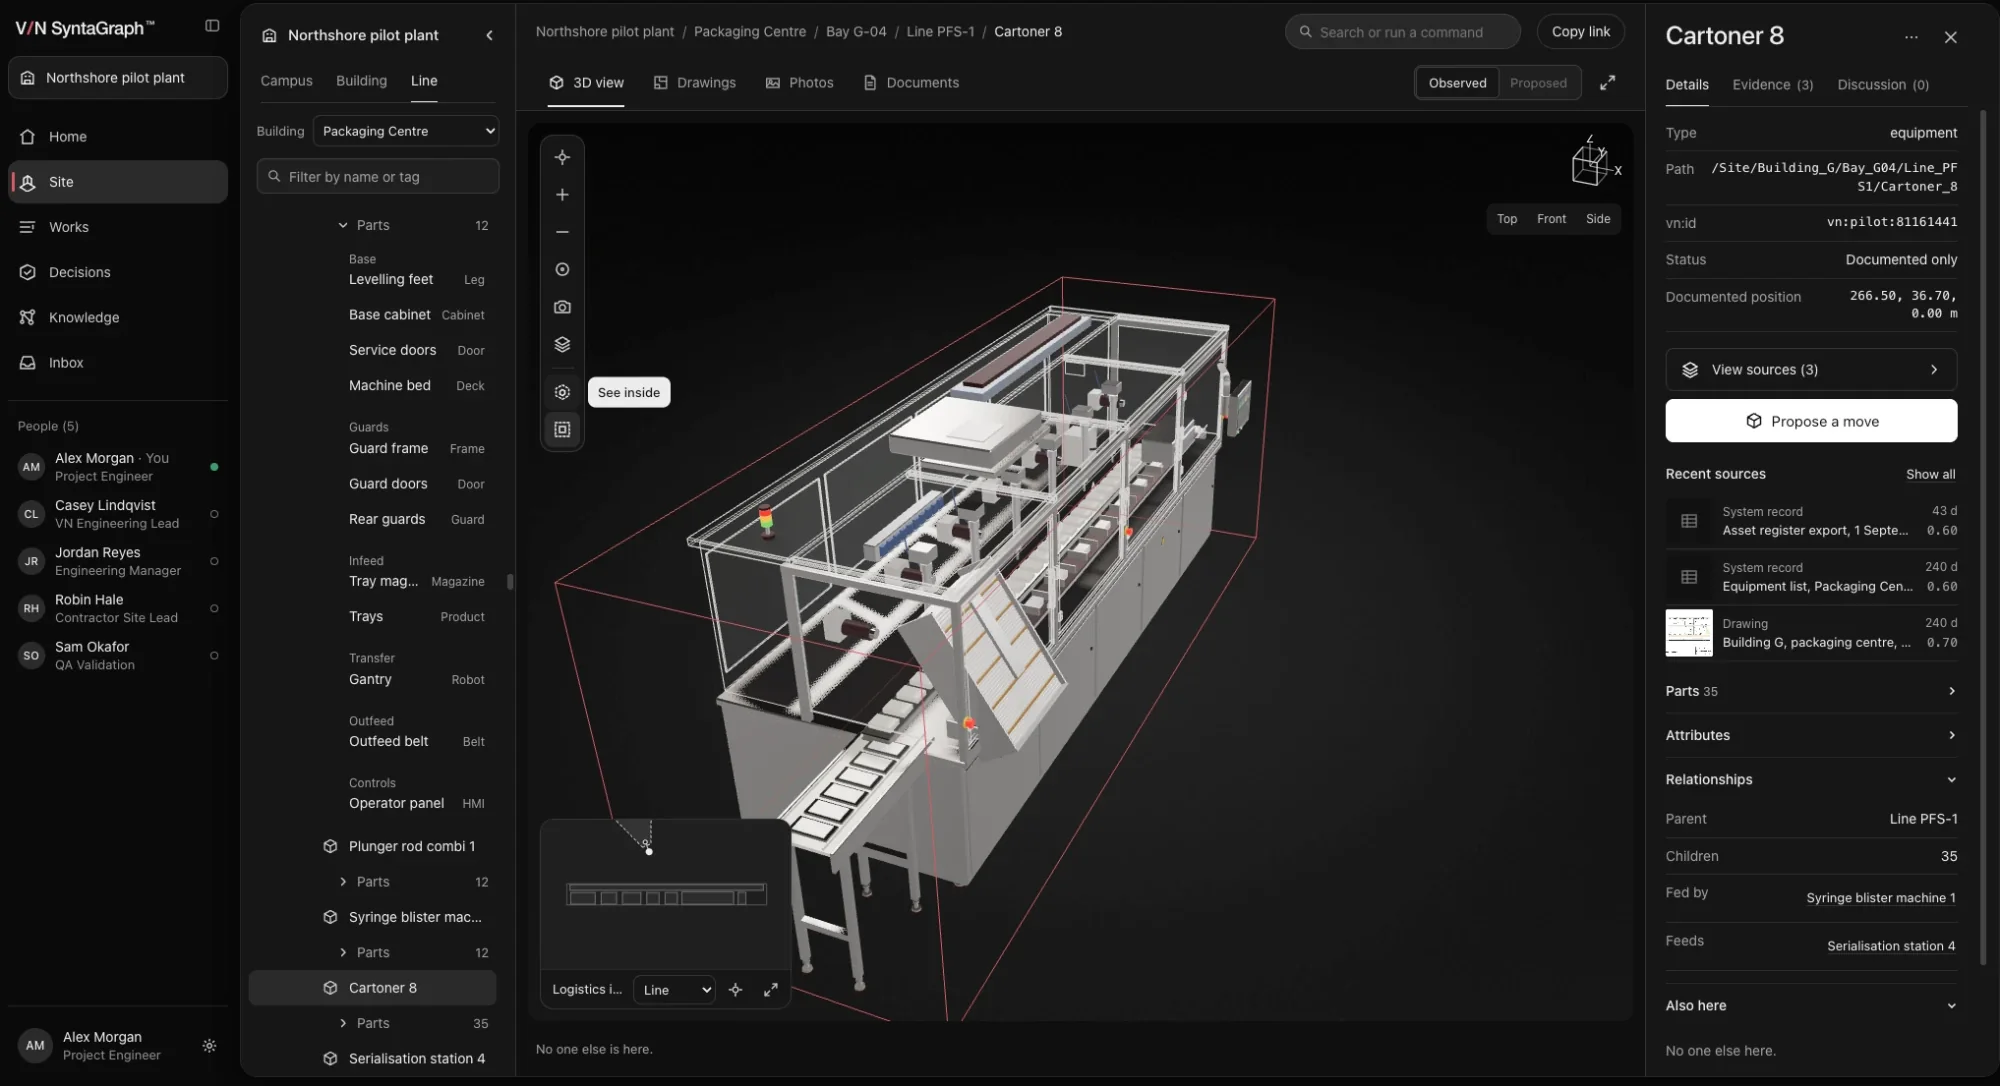Switch viewer to Proposed mode

click(1538, 83)
